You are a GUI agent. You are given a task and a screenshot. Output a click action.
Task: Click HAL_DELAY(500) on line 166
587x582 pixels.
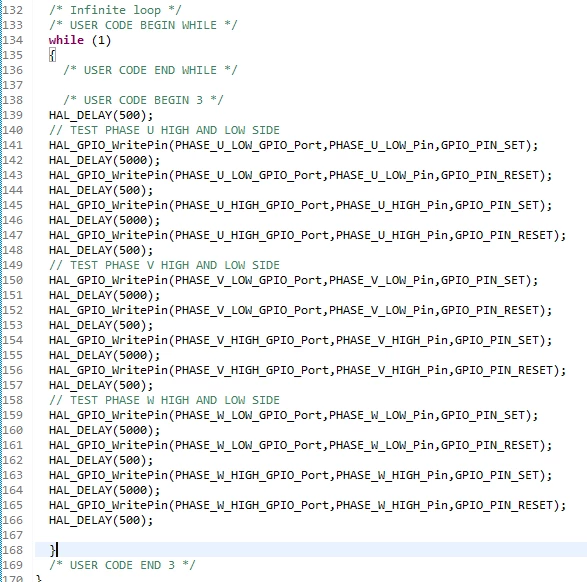pos(101,520)
